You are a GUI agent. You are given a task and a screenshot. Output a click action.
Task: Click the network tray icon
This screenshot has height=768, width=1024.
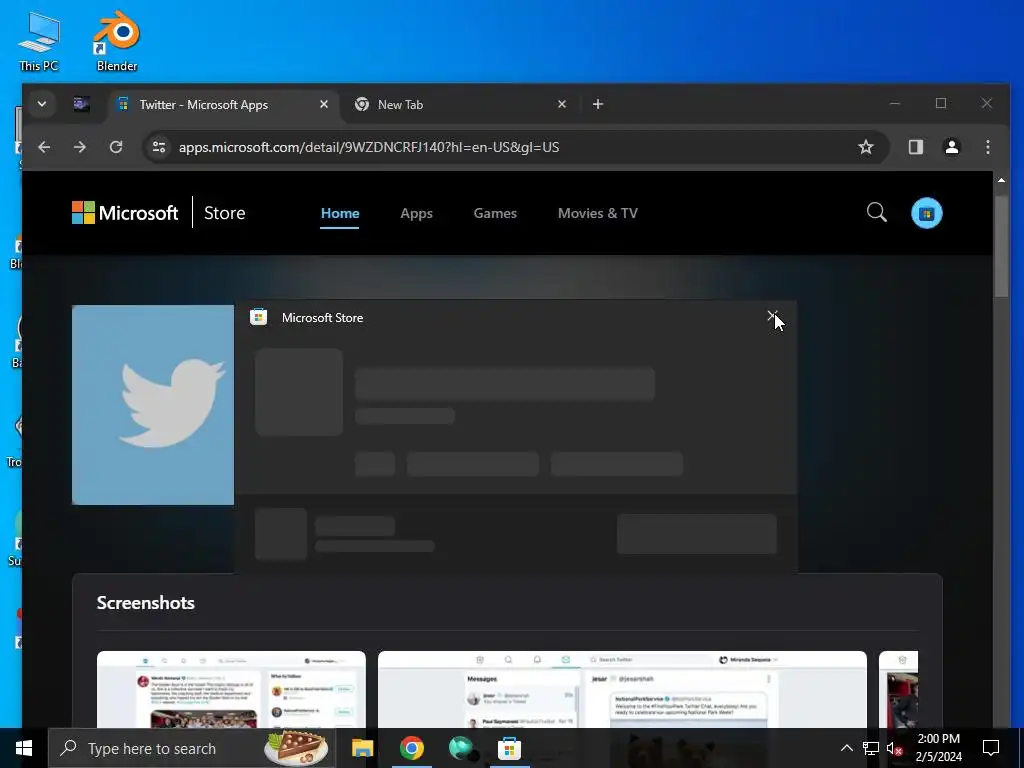click(x=871, y=748)
